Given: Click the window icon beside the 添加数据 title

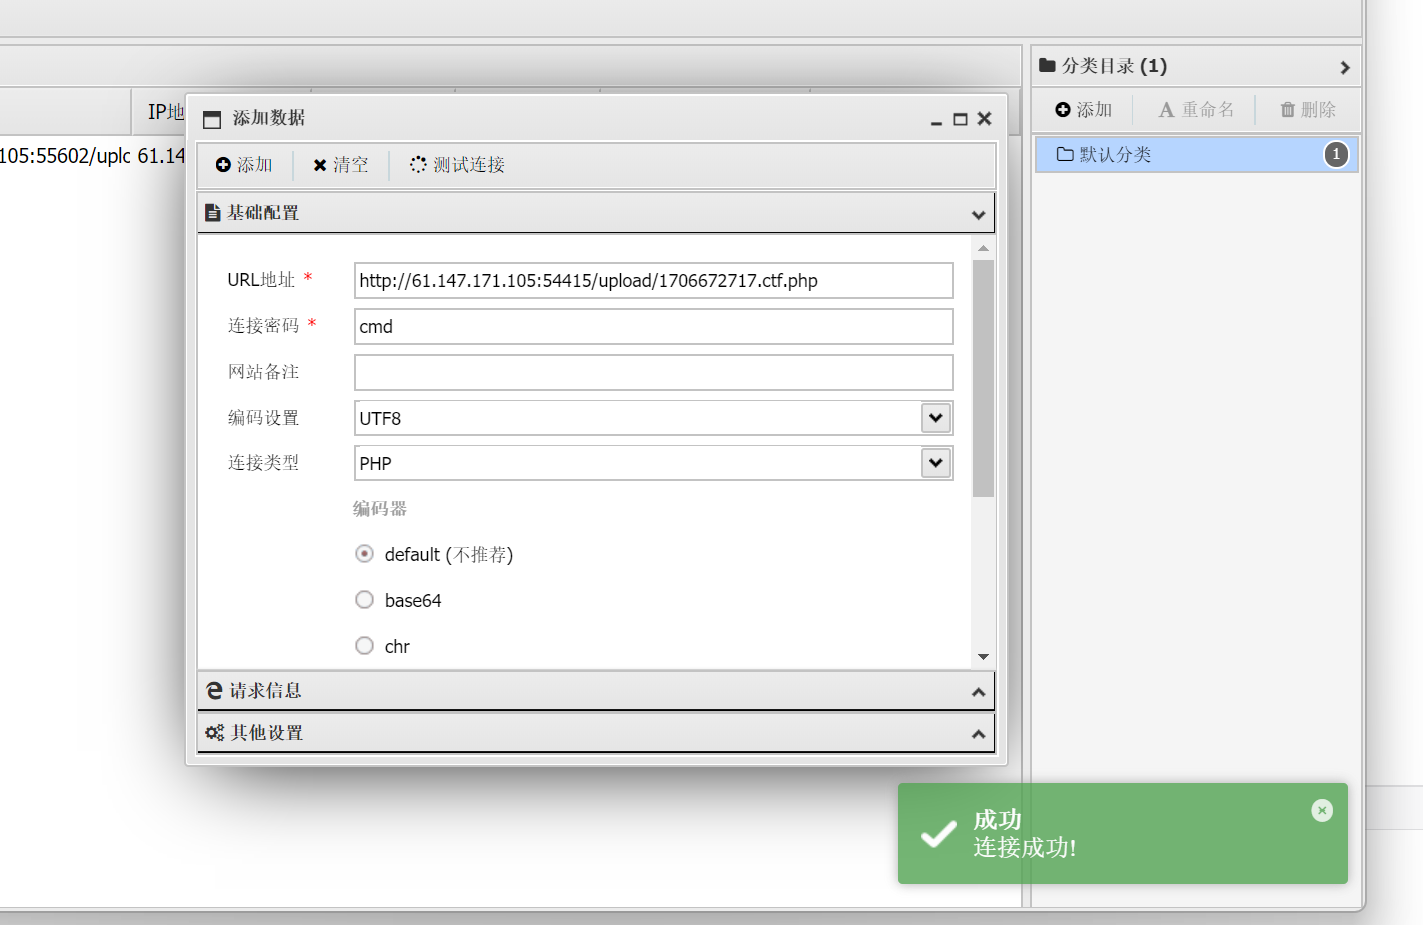Looking at the screenshot, I should 212,120.
